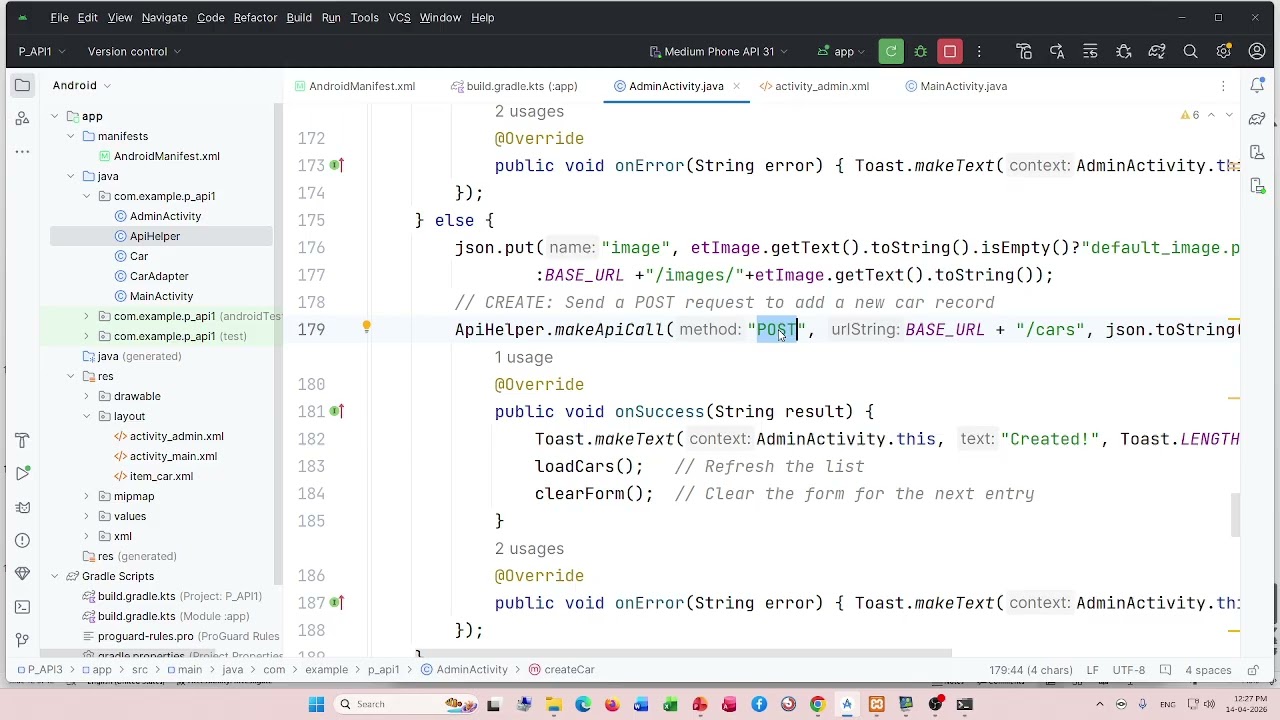The width and height of the screenshot is (1280, 720).
Task: Expand the com.example.p_api1 (test) package
Action: 87,336
